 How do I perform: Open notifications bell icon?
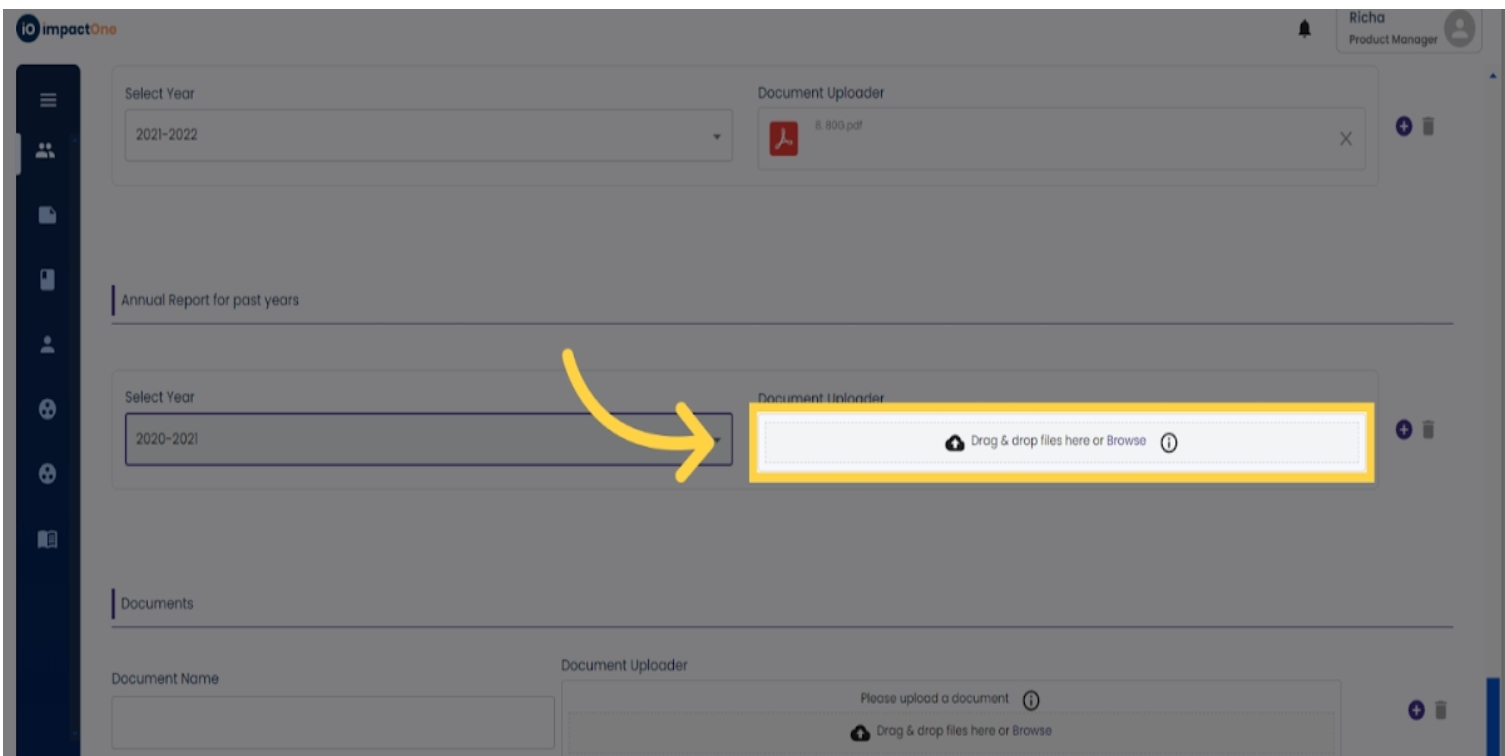[1304, 31]
